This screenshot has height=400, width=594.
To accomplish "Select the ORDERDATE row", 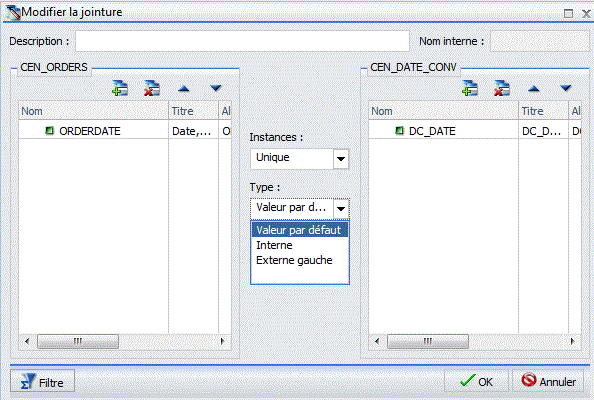I will pos(125,131).
